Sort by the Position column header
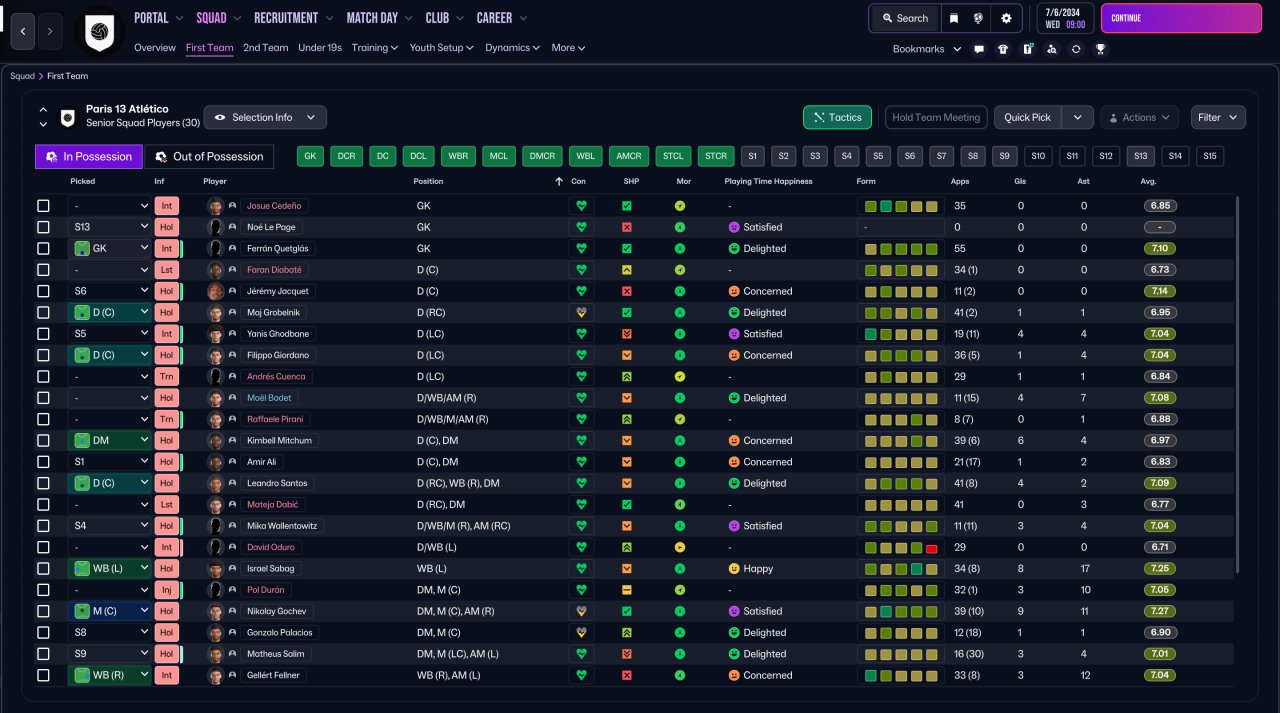 point(428,181)
